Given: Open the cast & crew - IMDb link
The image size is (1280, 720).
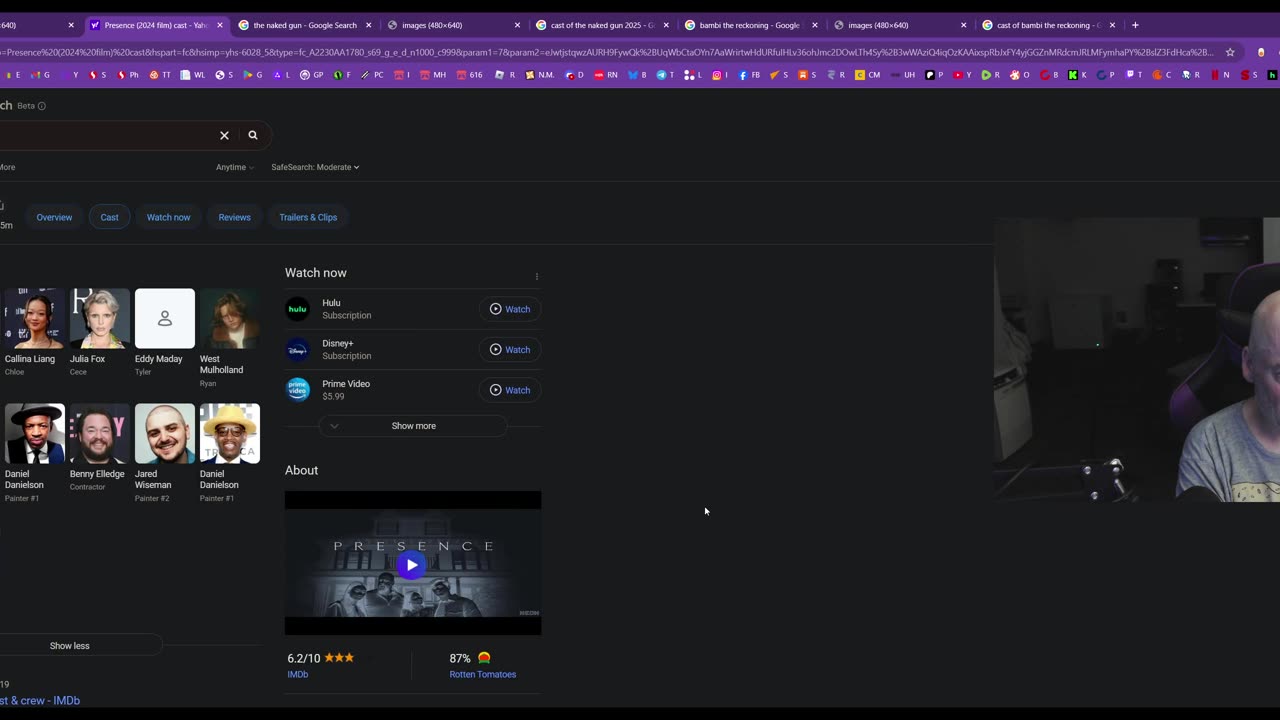Looking at the screenshot, I should (40, 701).
